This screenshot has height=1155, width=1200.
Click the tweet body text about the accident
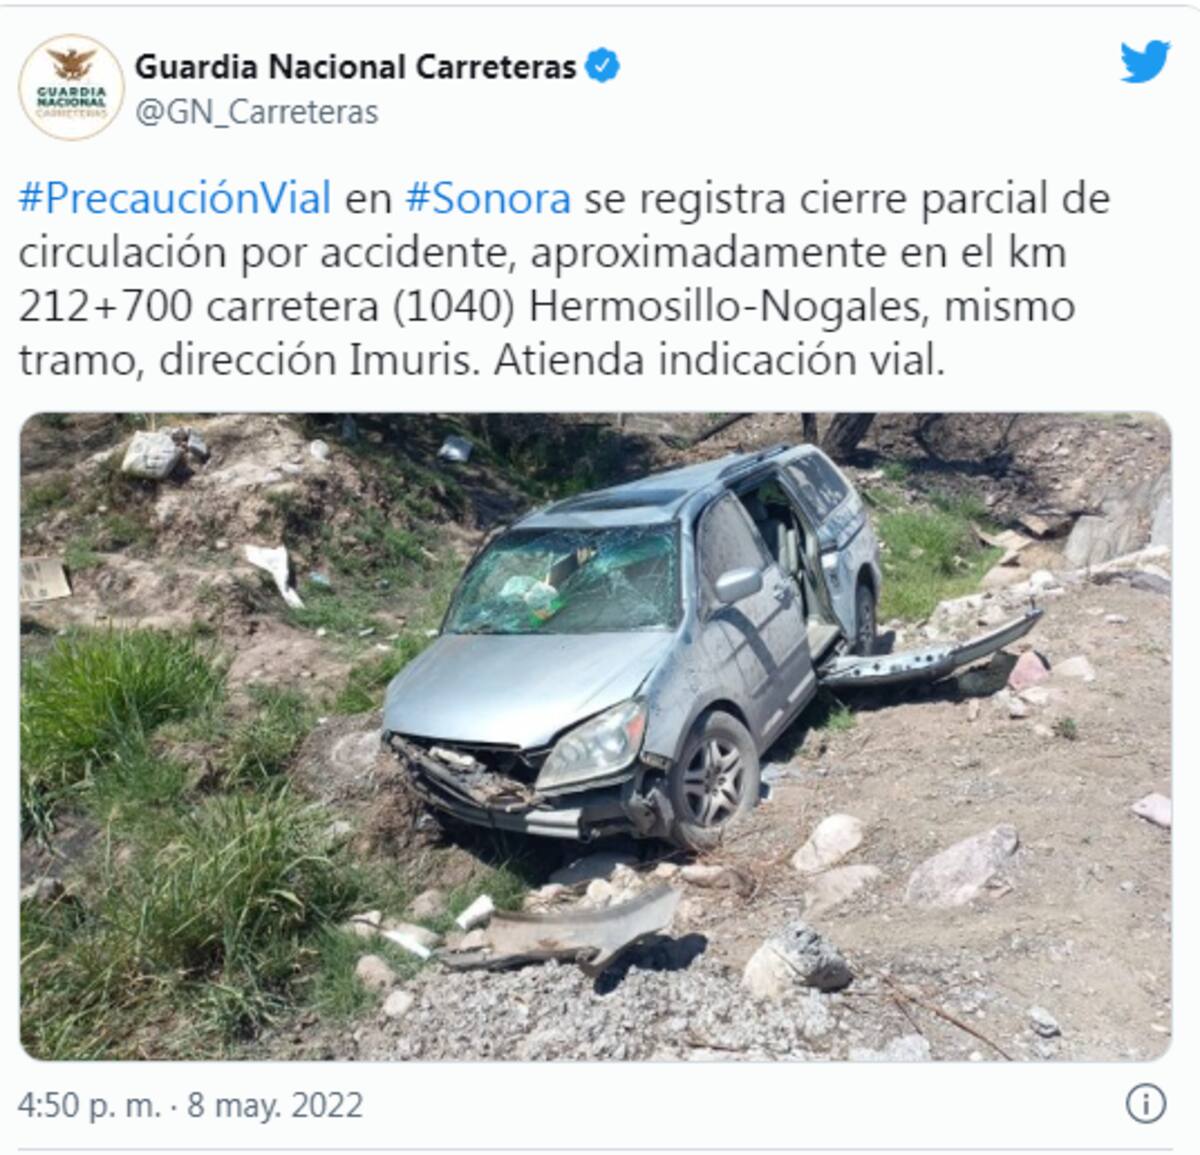tap(565, 279)
